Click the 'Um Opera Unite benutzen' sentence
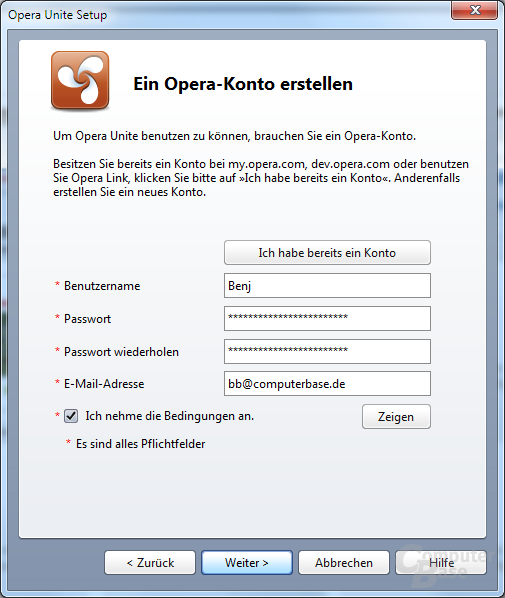 tap(234, 136)
